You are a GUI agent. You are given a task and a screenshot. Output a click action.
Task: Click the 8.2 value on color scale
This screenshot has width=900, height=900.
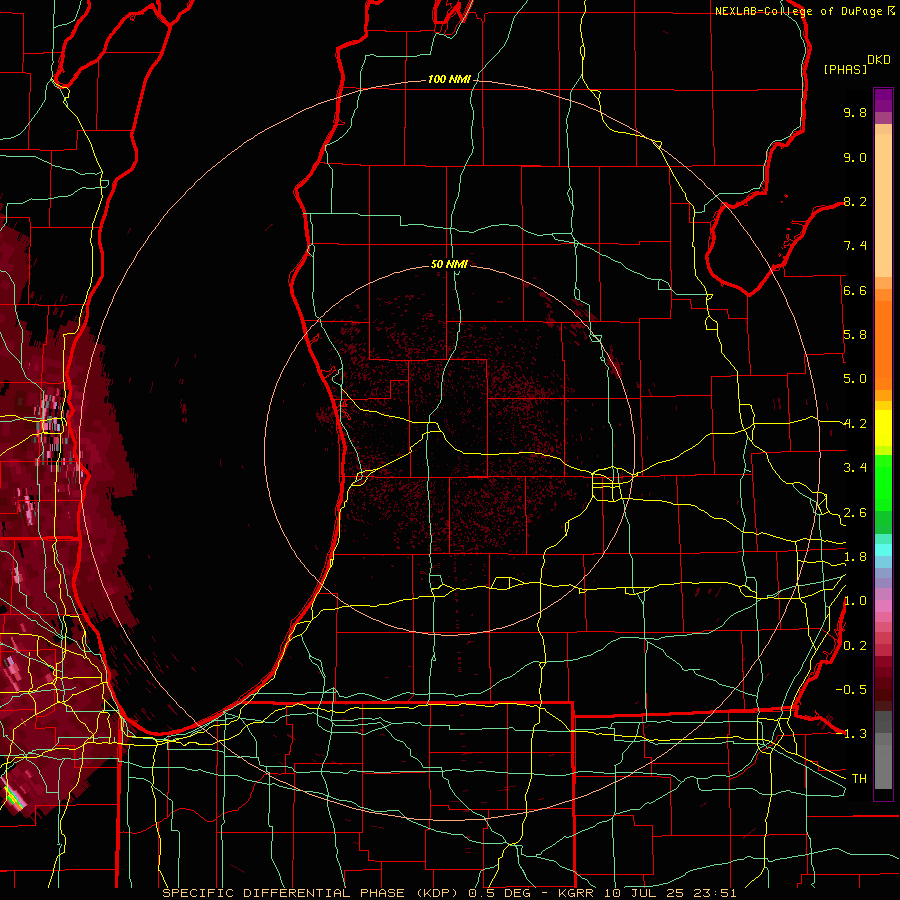tap(855, 201)
